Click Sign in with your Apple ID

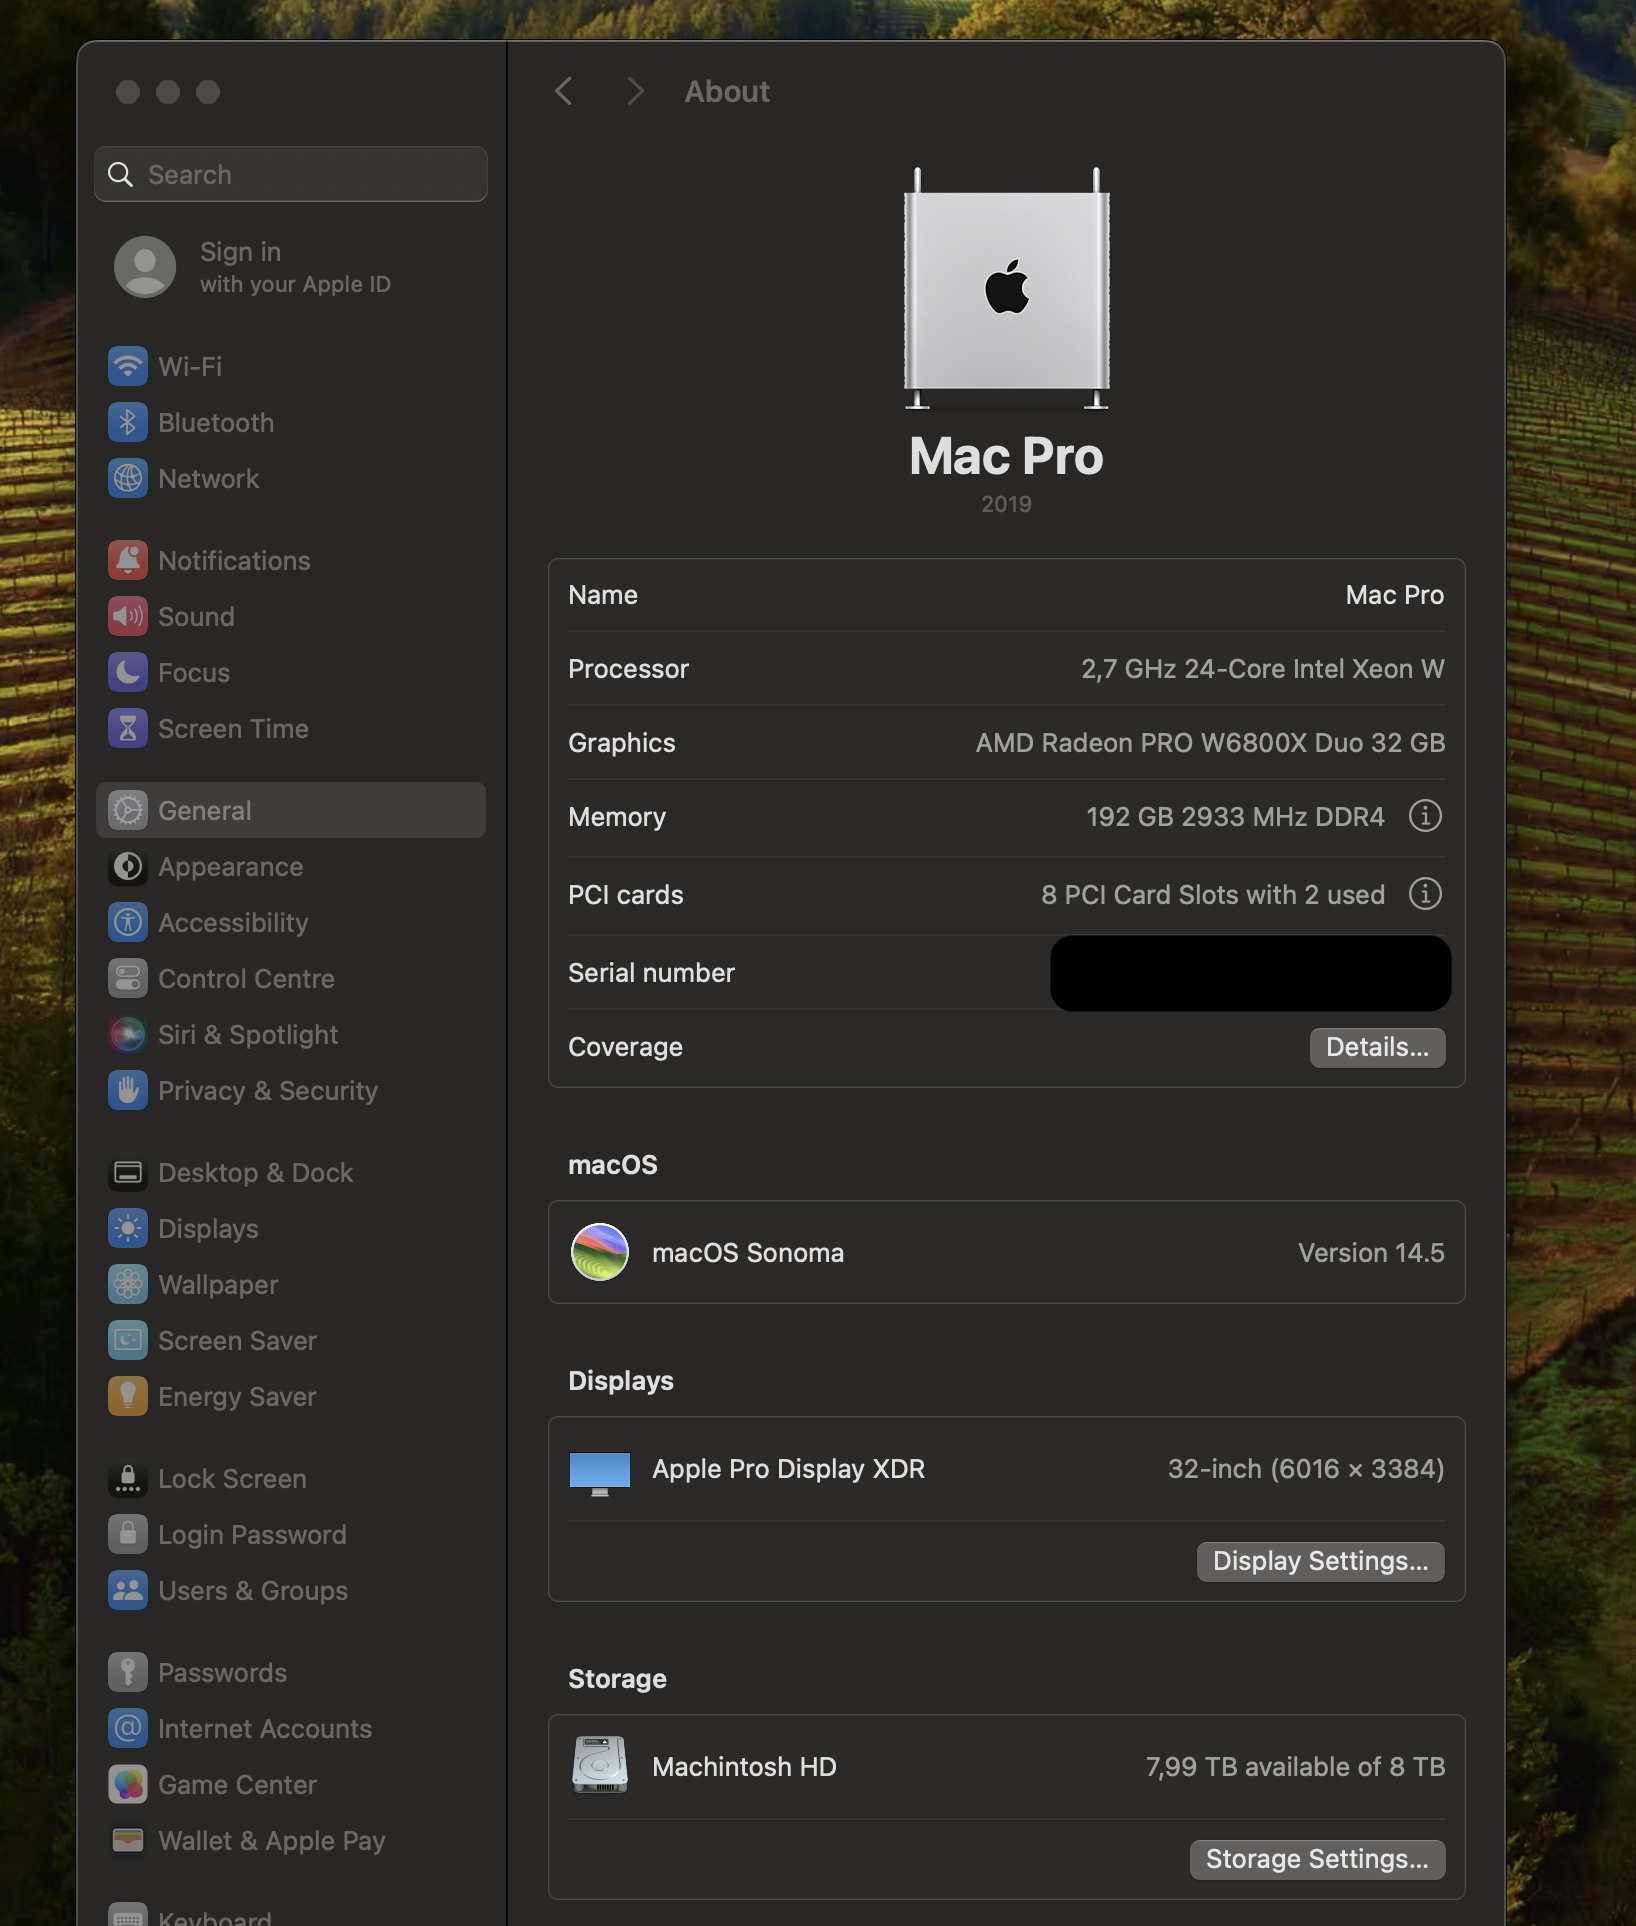(253, 267)
